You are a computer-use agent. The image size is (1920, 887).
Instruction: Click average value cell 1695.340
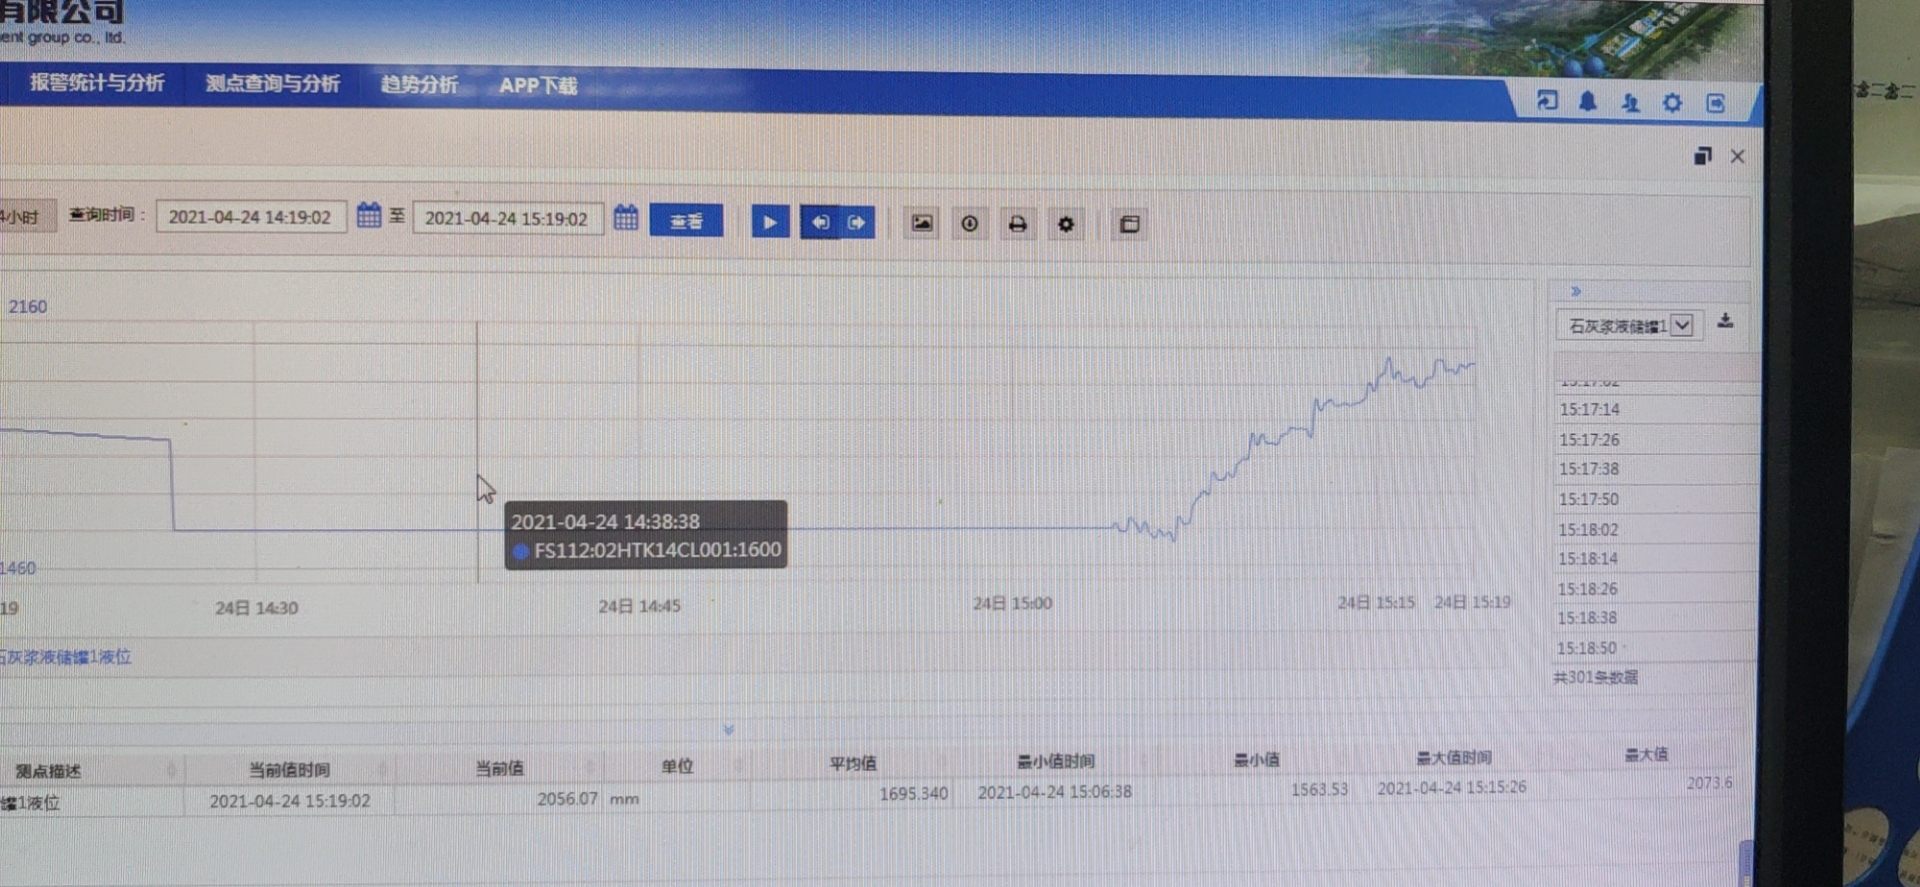pyautogui.click(x=913, y=793)
